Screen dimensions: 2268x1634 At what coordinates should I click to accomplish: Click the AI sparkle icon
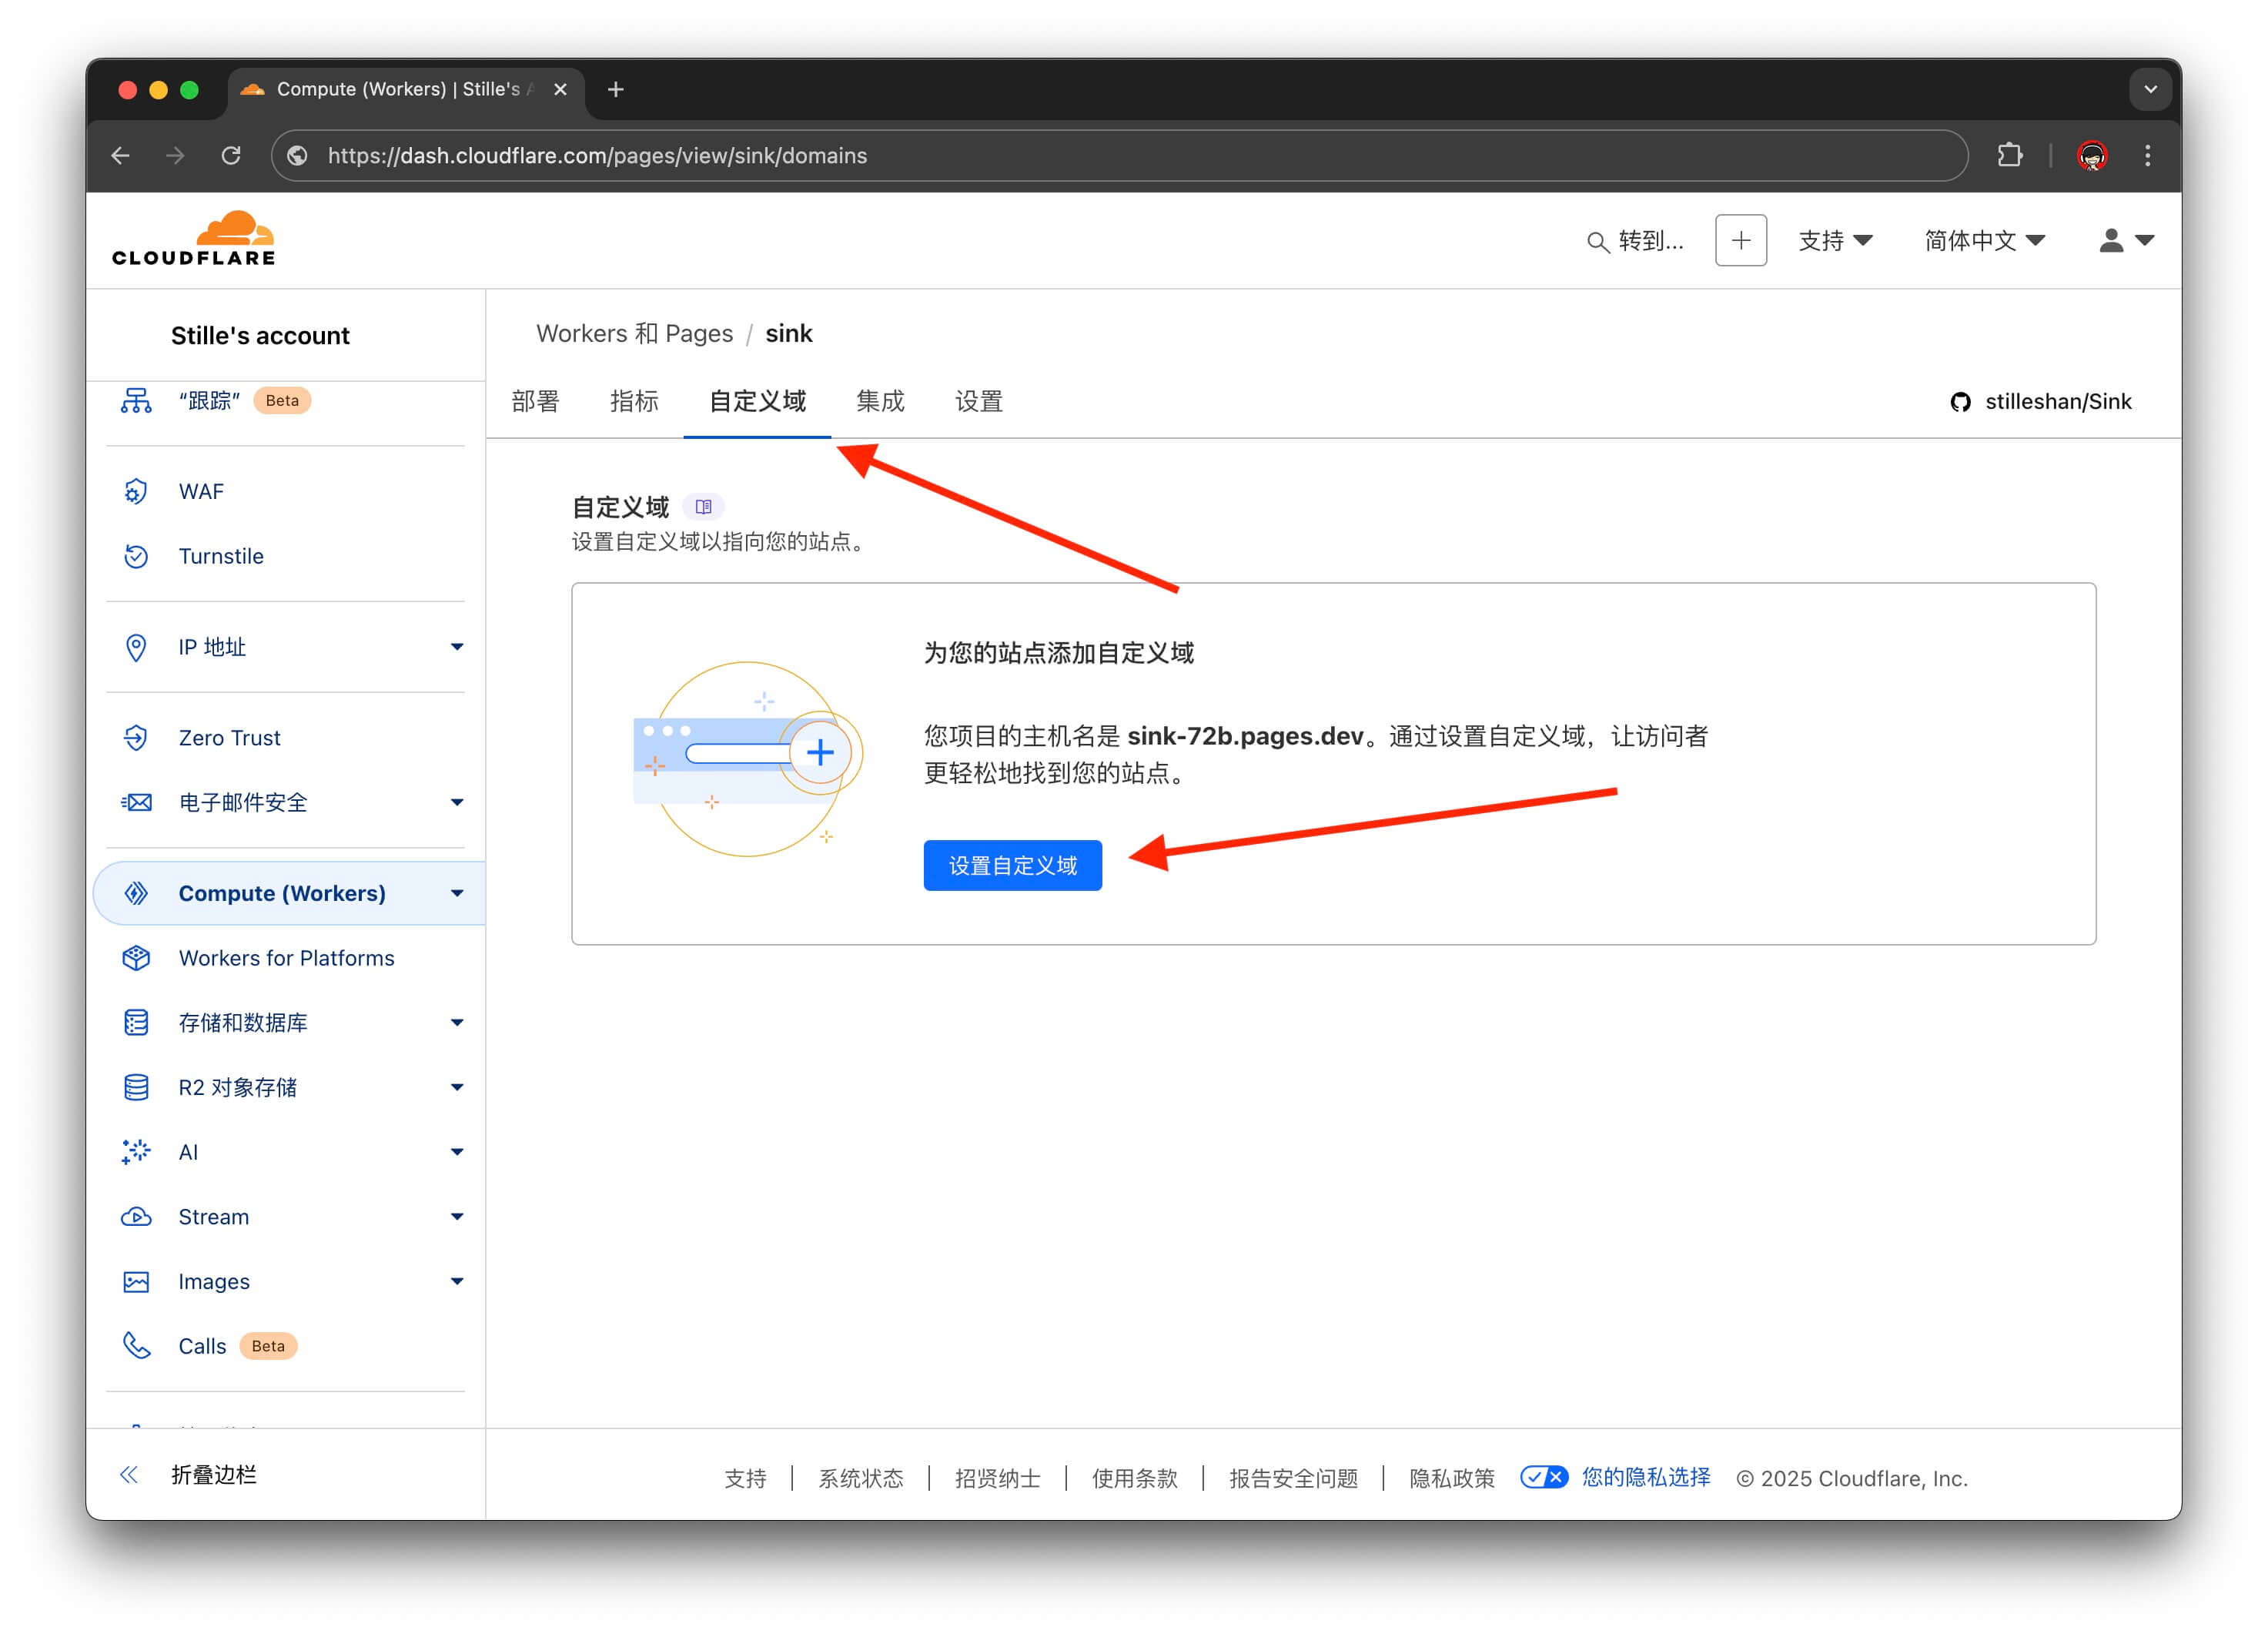pyautogui.click(x=136, y=1152)
